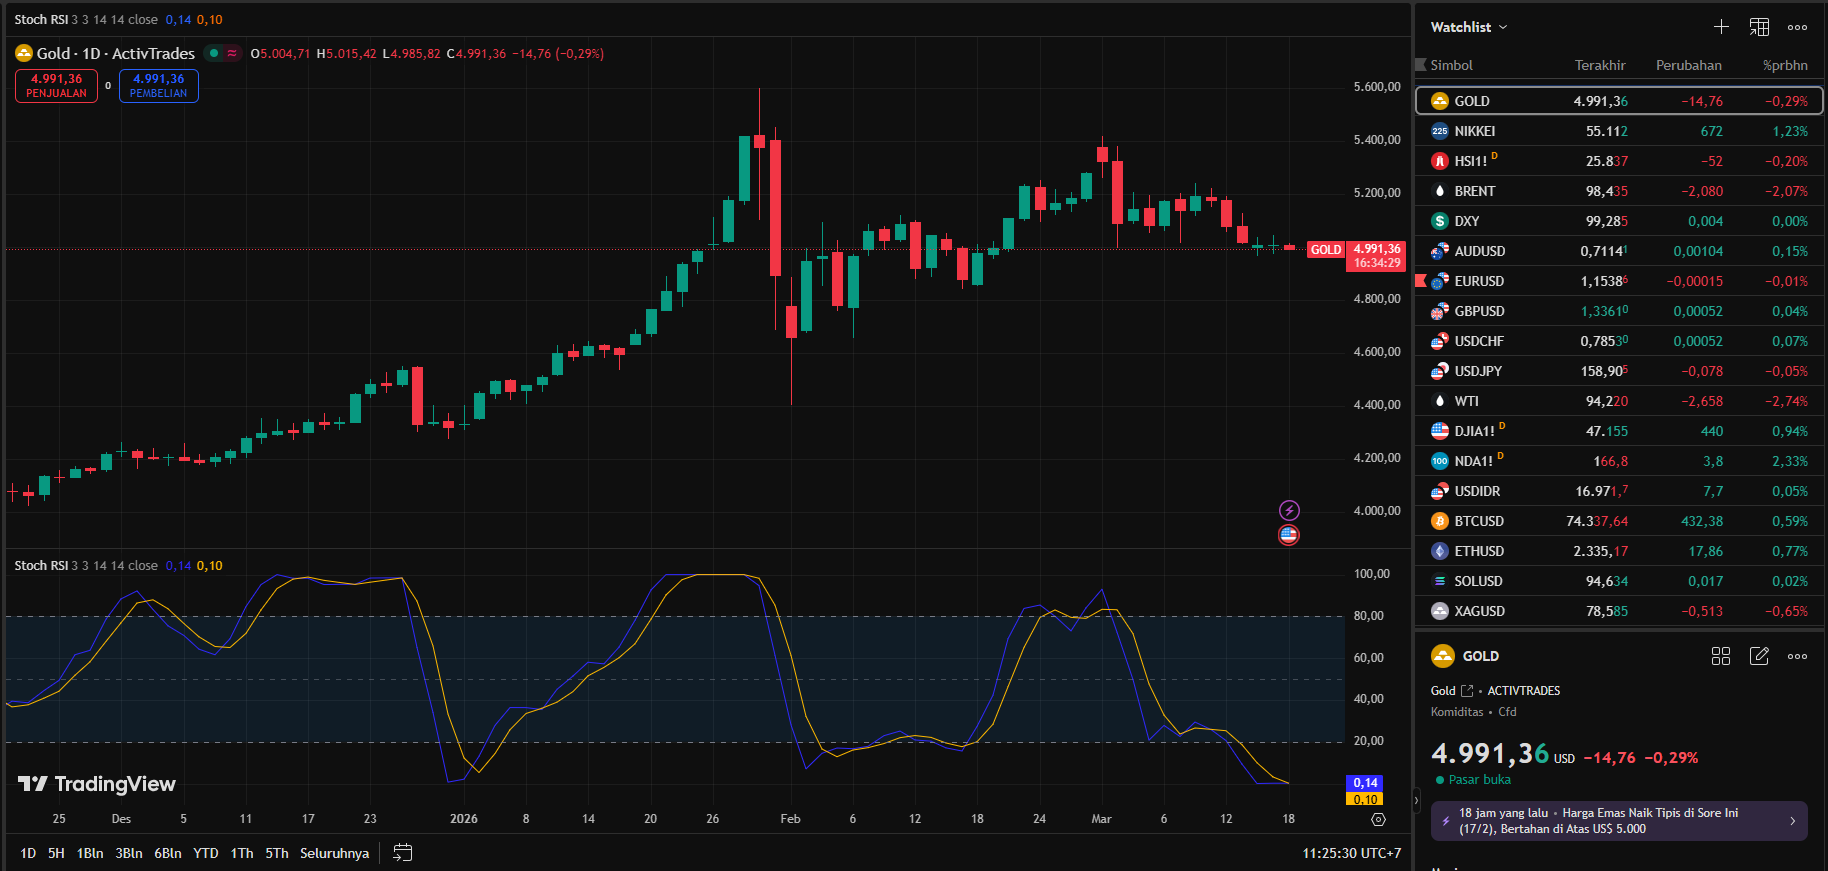Image resolution: width=1828 pixels, height=871 pixels.
Task: Click the blue PEMBELIAN buy button
Action: pyautogui.click(x=158, y=86)
